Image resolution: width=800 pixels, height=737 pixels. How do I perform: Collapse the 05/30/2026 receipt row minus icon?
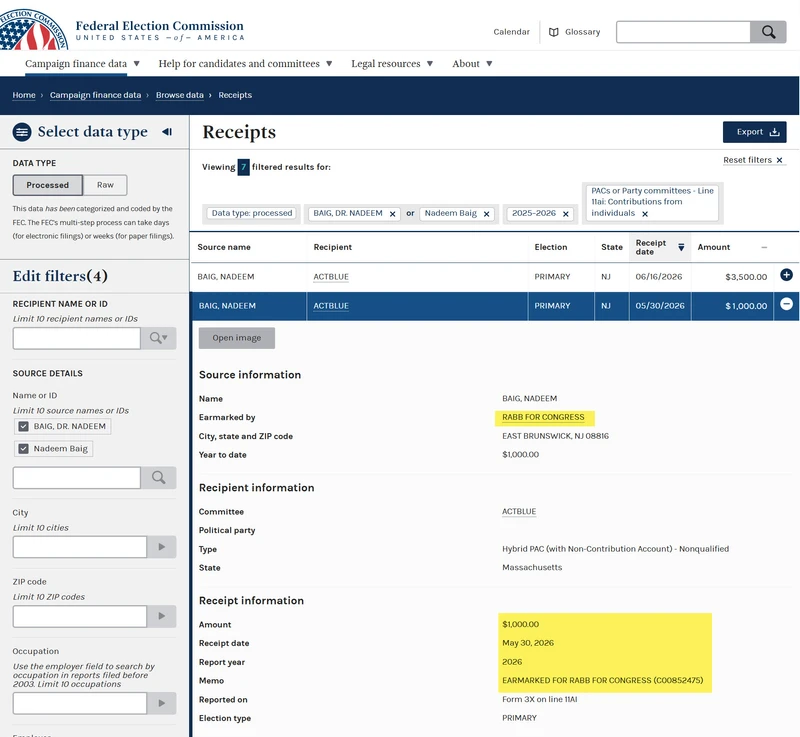(786, 304)
